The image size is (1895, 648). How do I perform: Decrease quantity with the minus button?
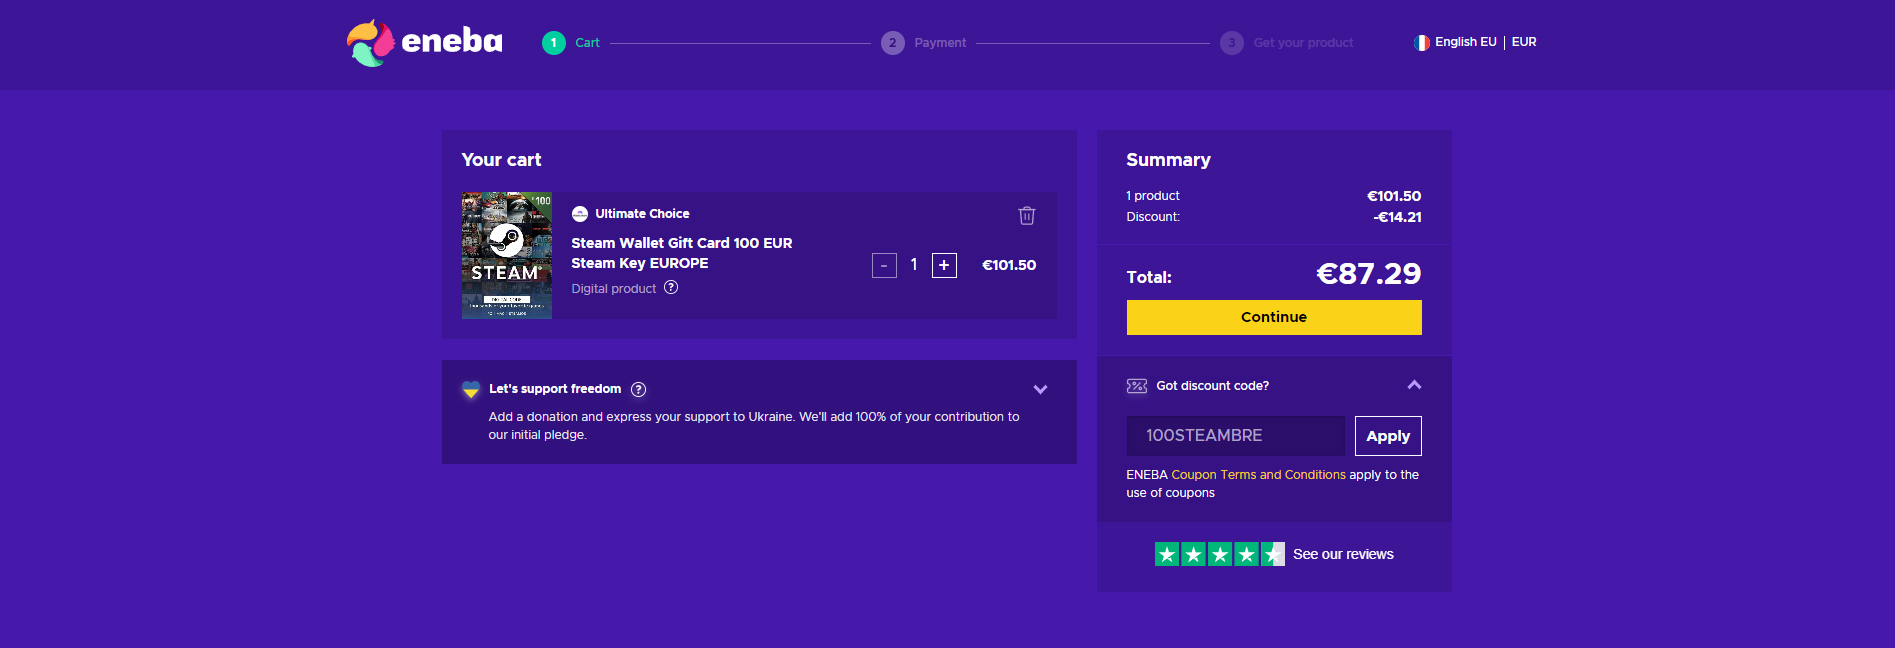tap(884, 265)
